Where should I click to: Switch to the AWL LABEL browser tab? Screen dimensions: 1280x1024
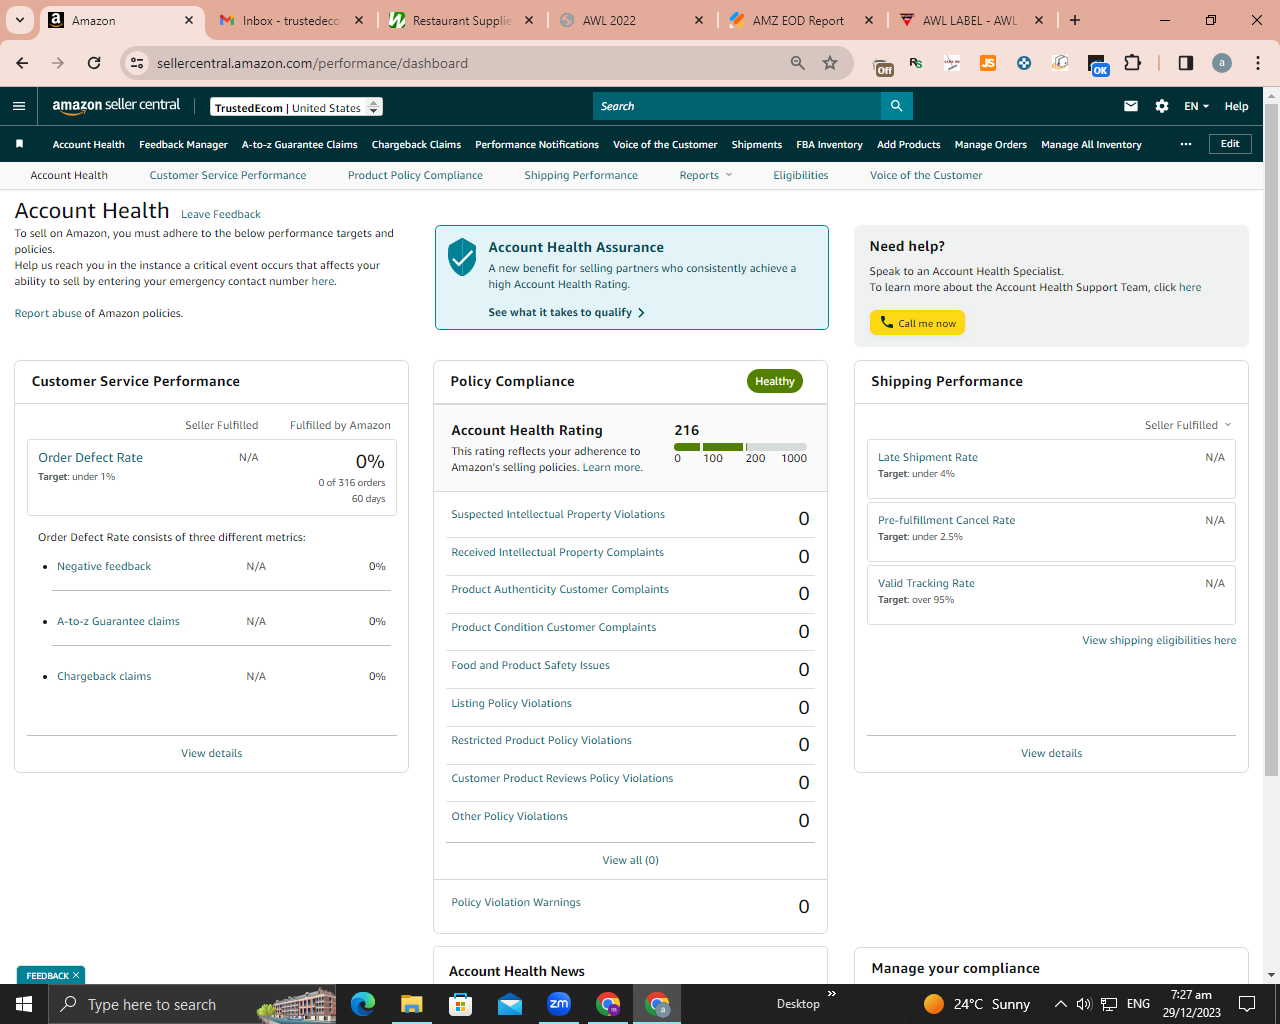tap(971, 20)
